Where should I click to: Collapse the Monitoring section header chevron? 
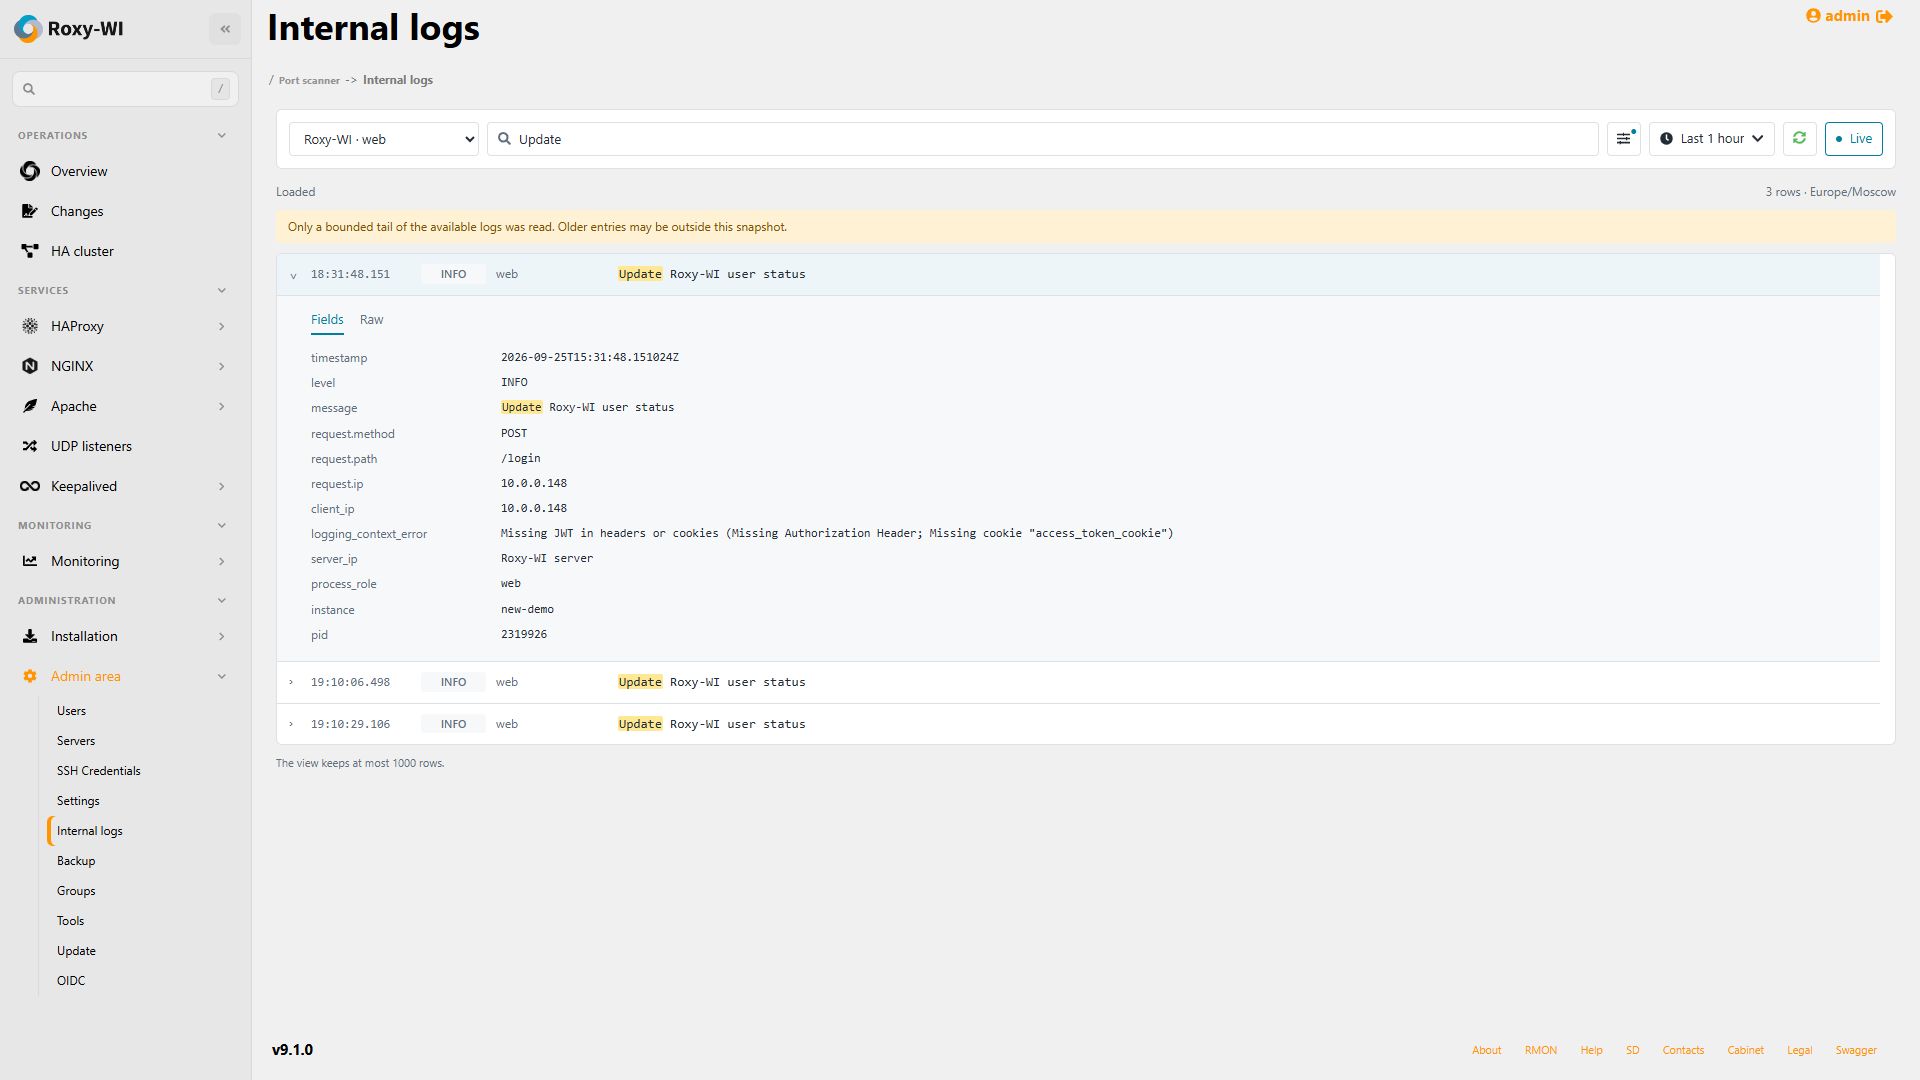(x=222, y=525)
